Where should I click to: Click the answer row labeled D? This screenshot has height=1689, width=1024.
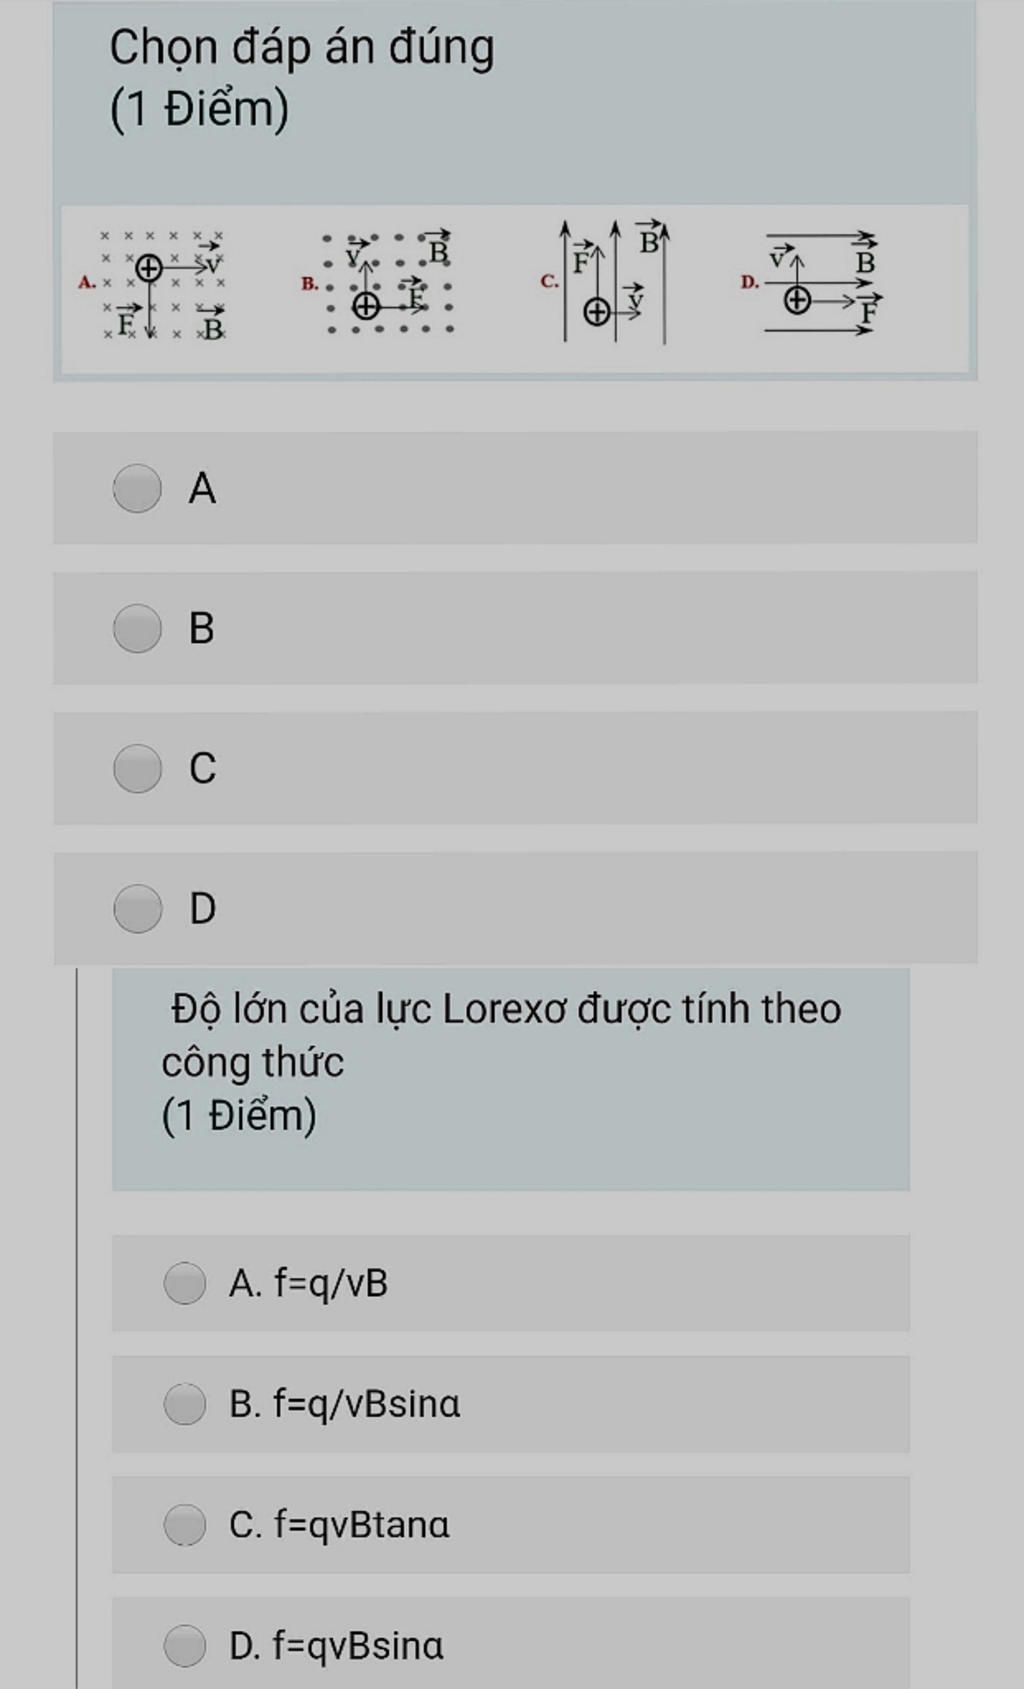(515, 908)
